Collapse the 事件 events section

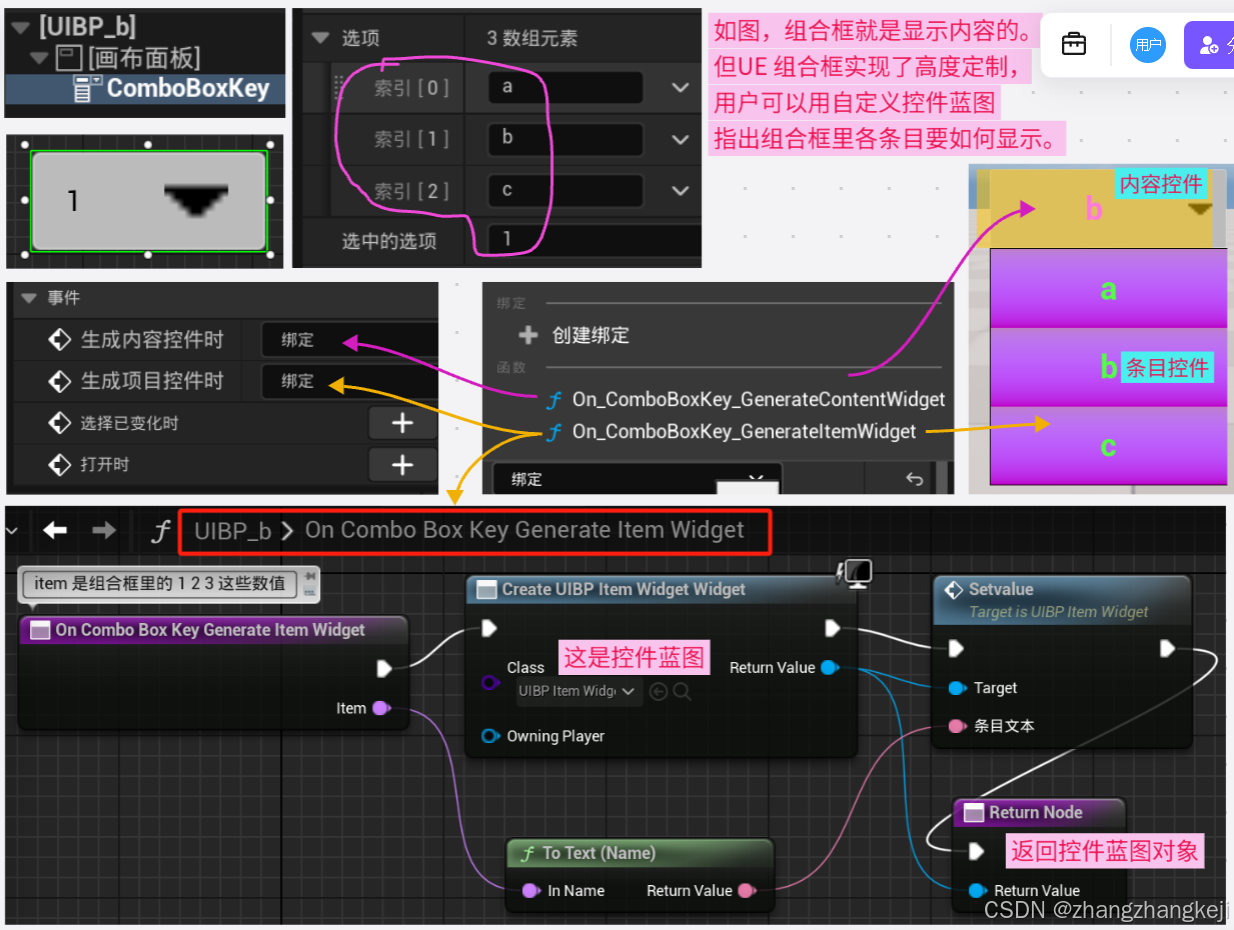pyautogui.click(x=27, y=298)
